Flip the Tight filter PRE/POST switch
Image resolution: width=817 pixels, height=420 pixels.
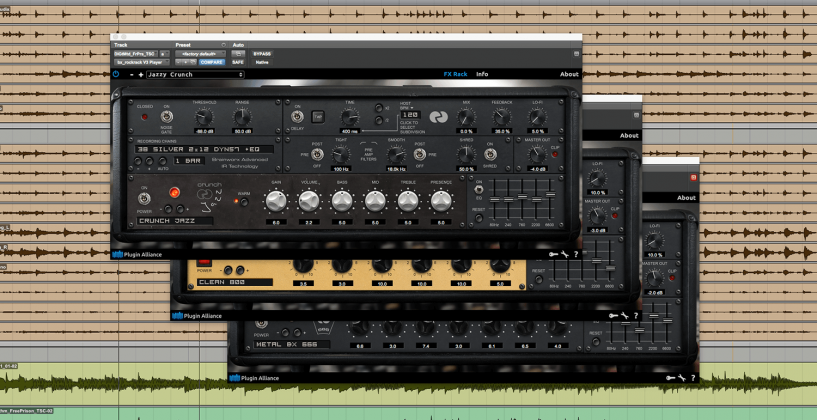click(317, 154)
